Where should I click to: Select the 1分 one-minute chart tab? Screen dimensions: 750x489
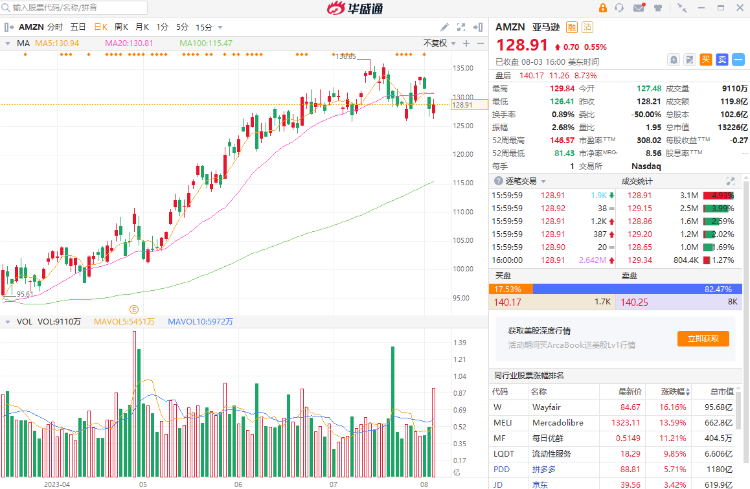tap(163, 27)
